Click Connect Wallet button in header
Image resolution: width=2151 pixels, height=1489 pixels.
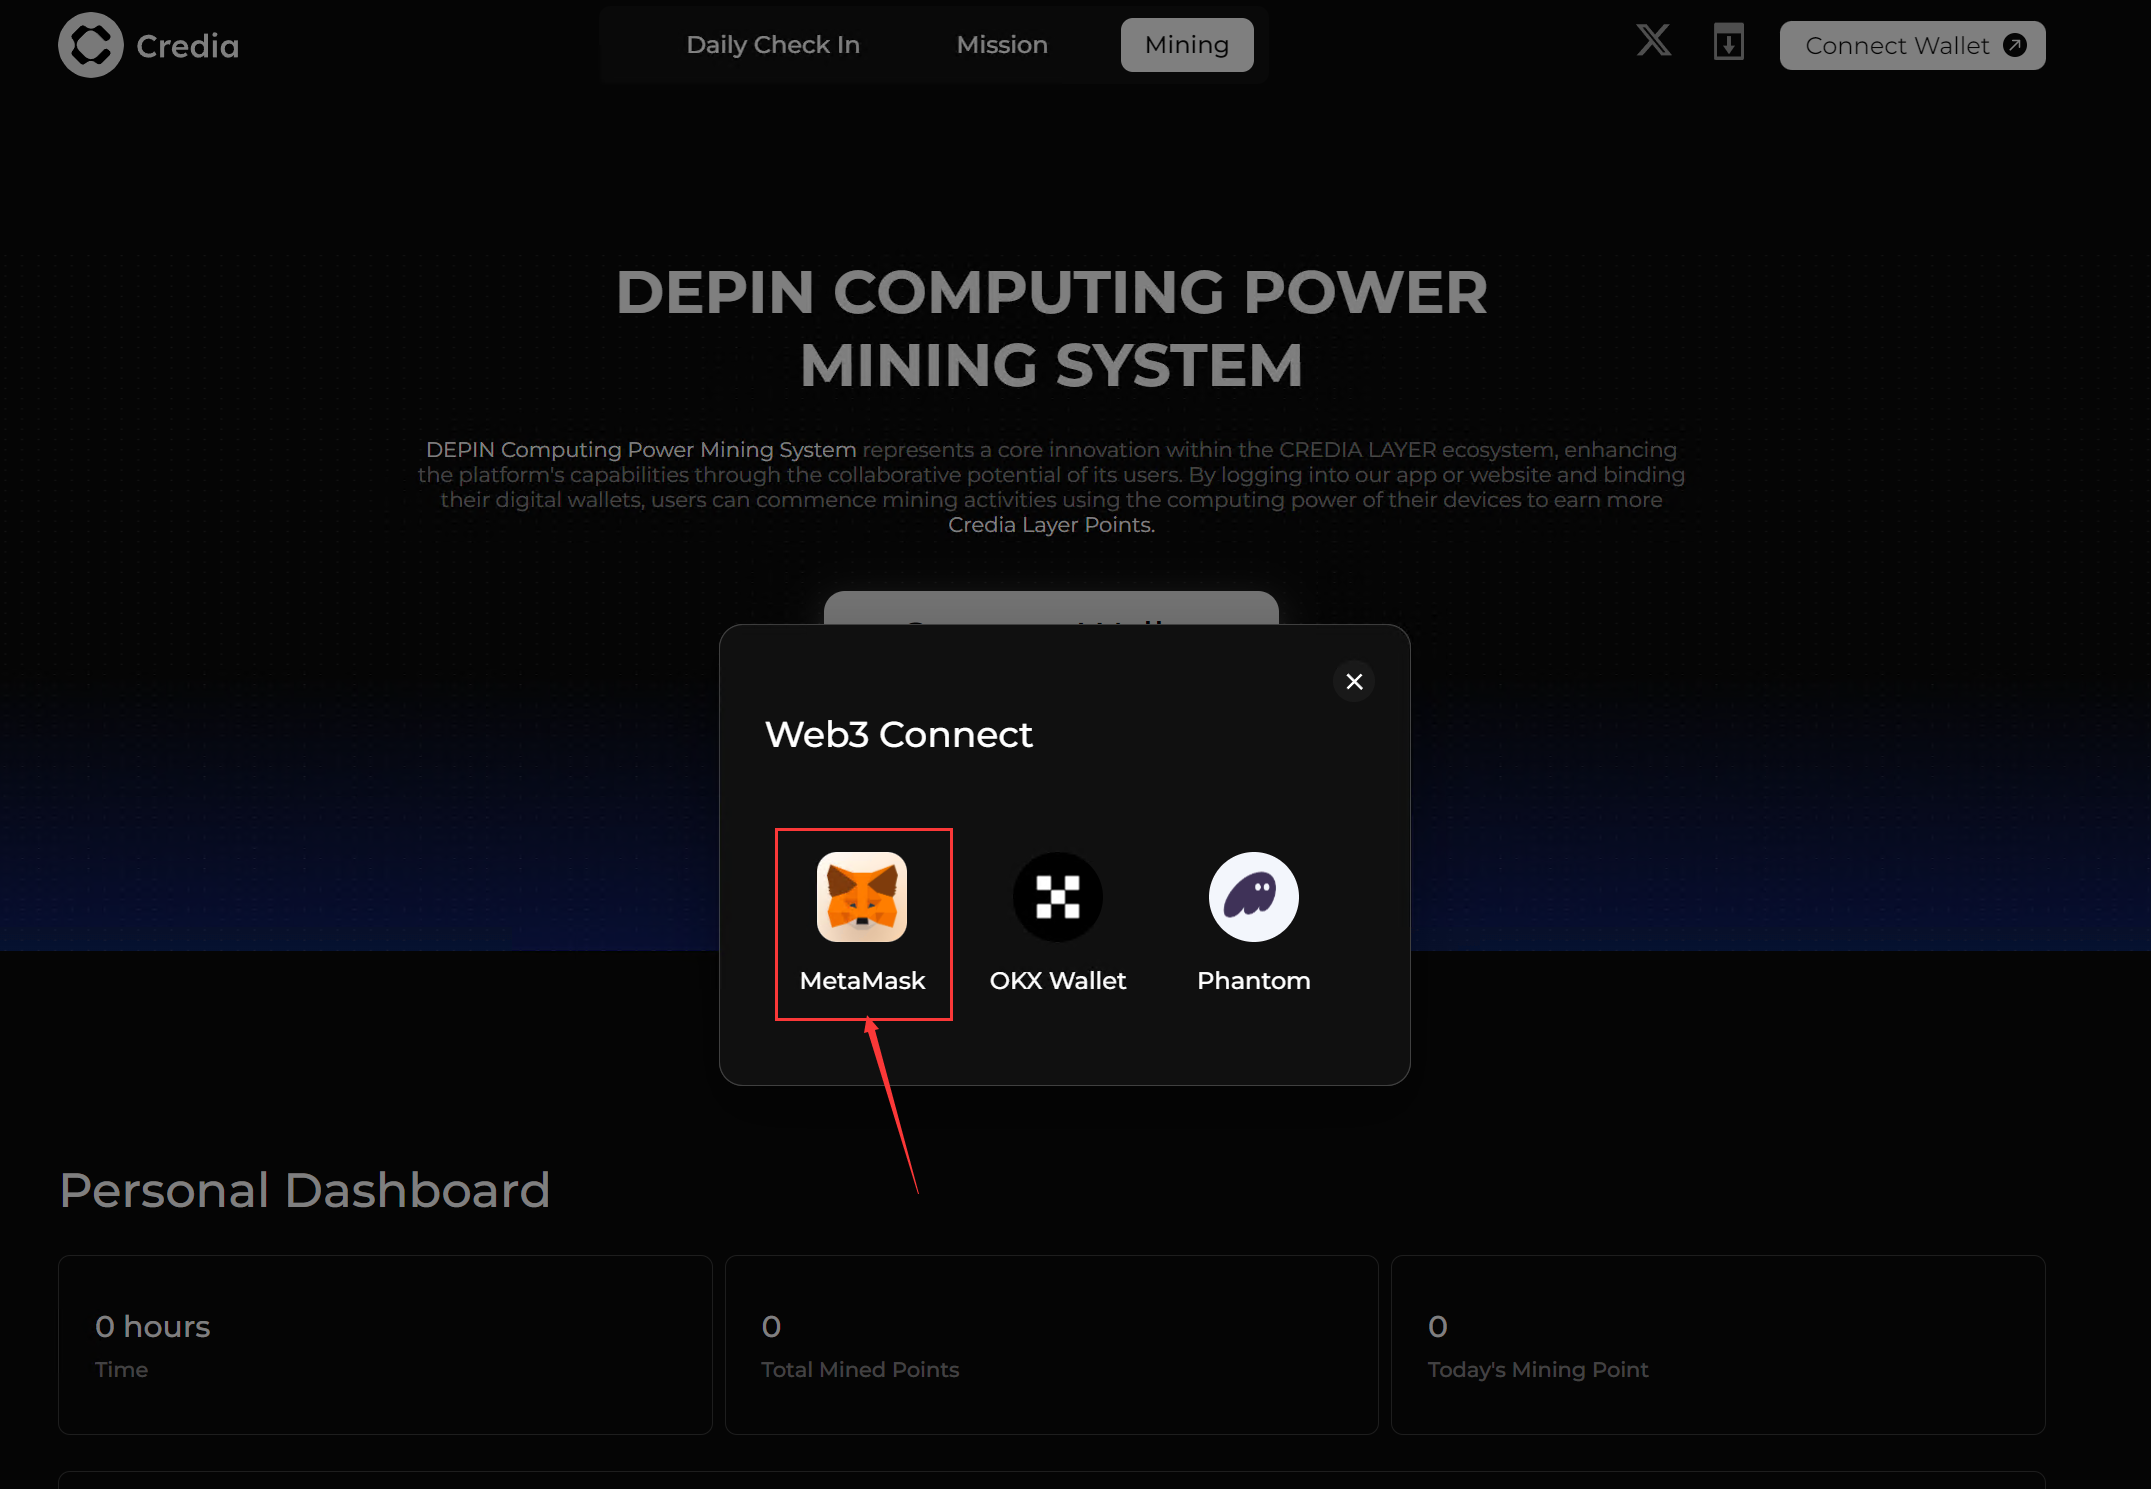pos(1912,46)
